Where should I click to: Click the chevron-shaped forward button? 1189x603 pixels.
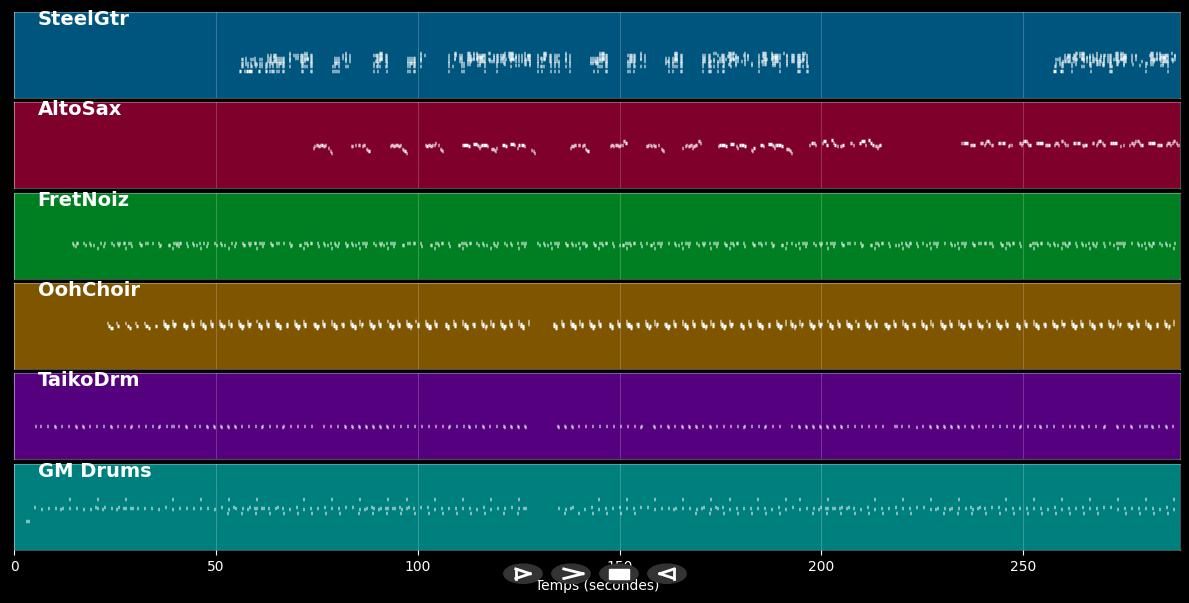click(571, 574)
